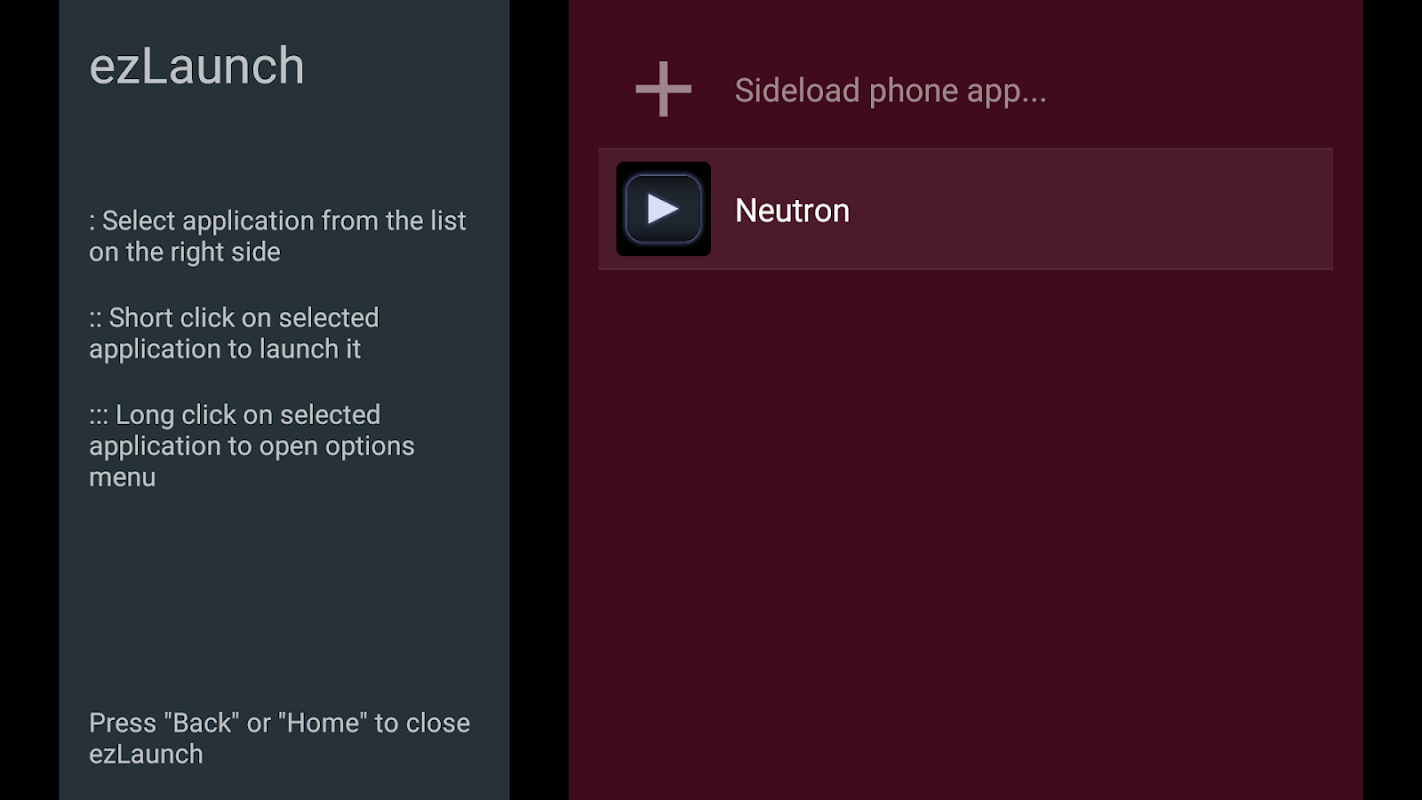Launch Neutron via its app icon
Screen dimensions: 1422x800
click(x=663, y=209)
